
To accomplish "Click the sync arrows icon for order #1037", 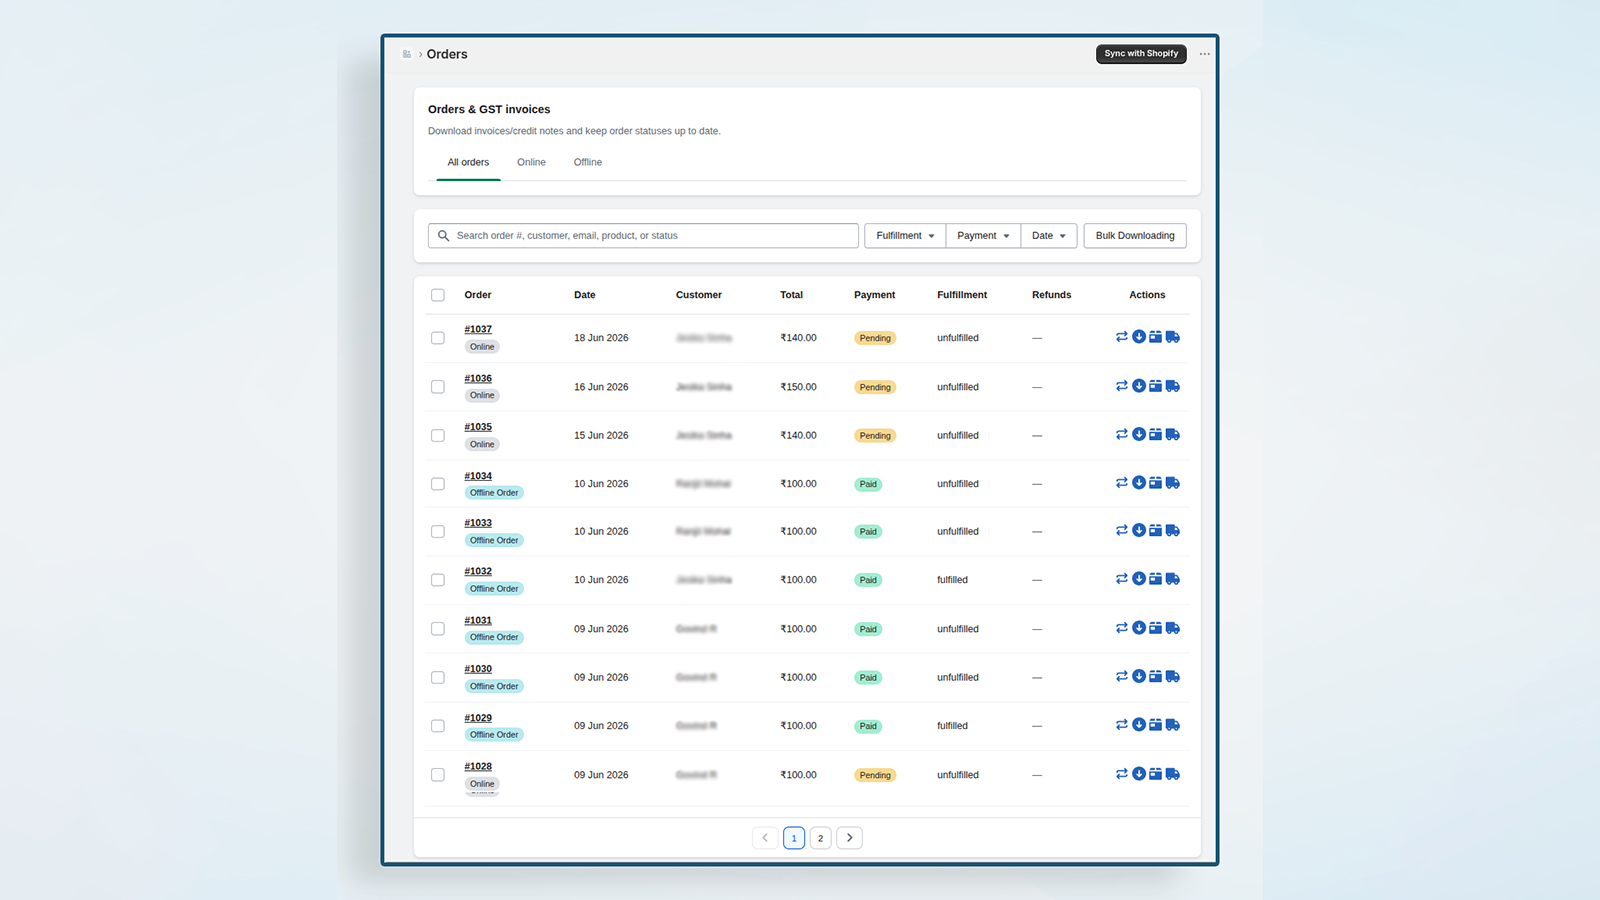I will 1122,337.
